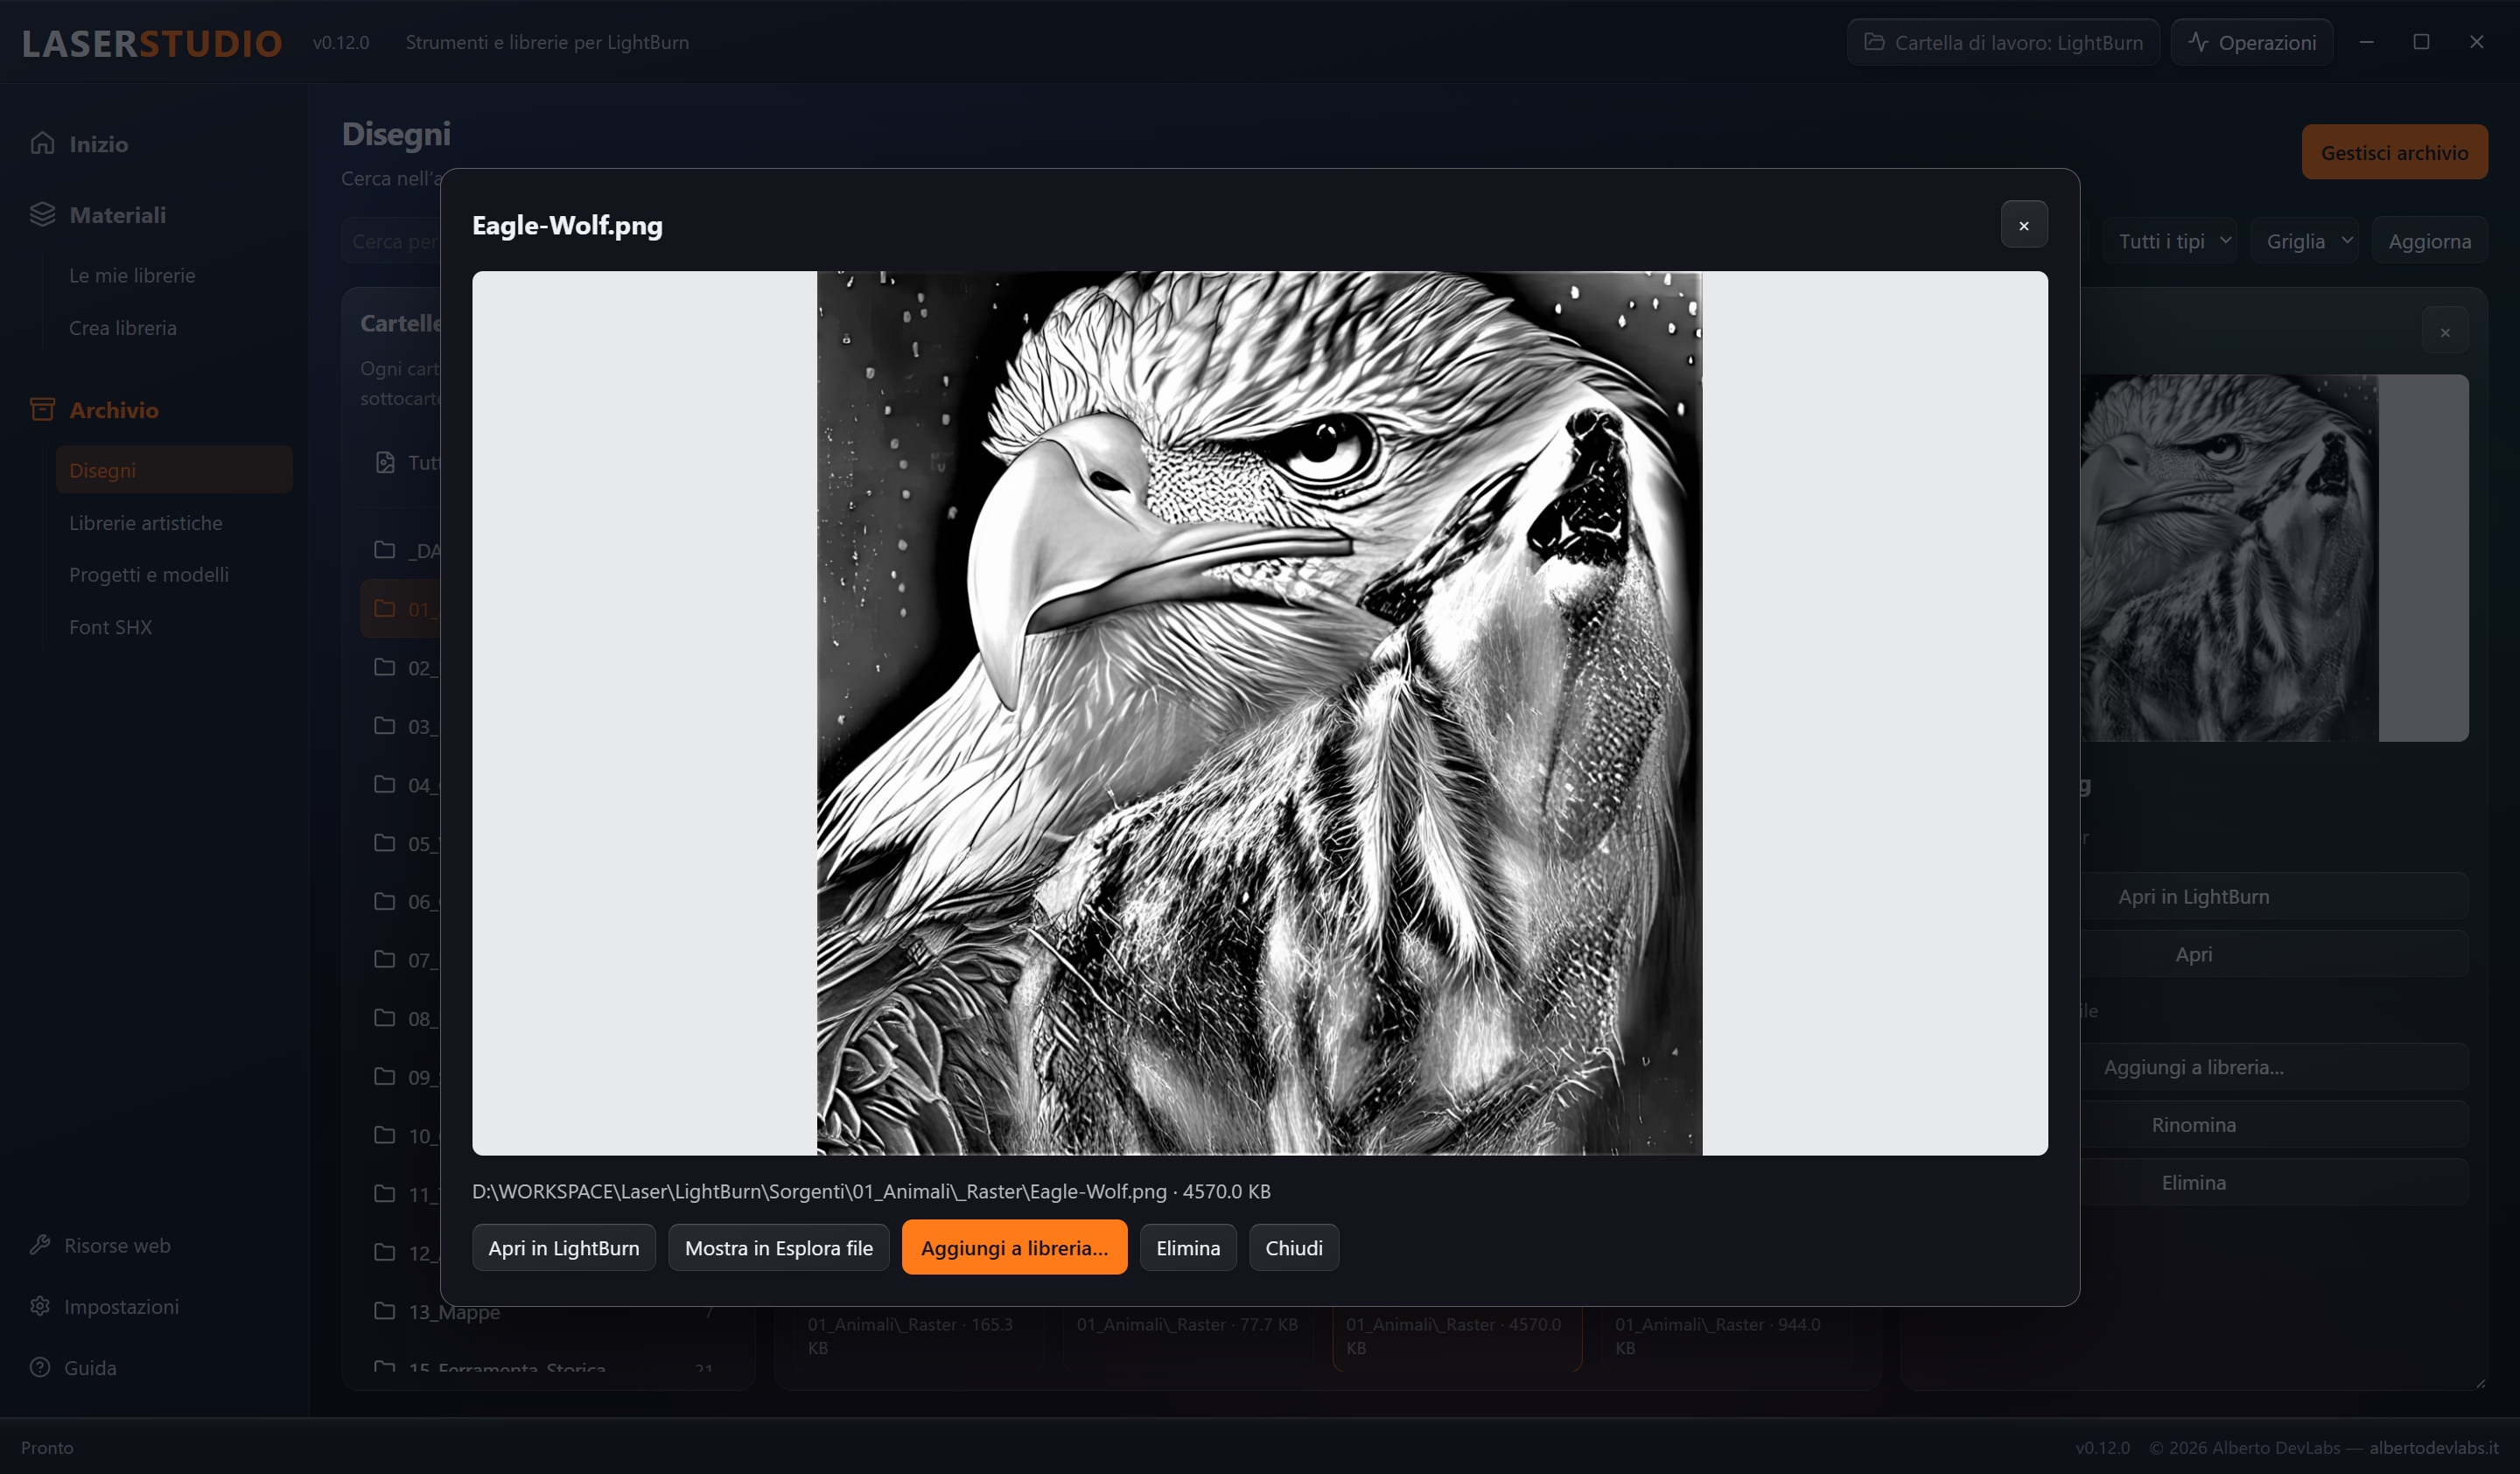Click the Inizio home icon
Viewport: 2520px width, 1474px height.
point(42,143)
